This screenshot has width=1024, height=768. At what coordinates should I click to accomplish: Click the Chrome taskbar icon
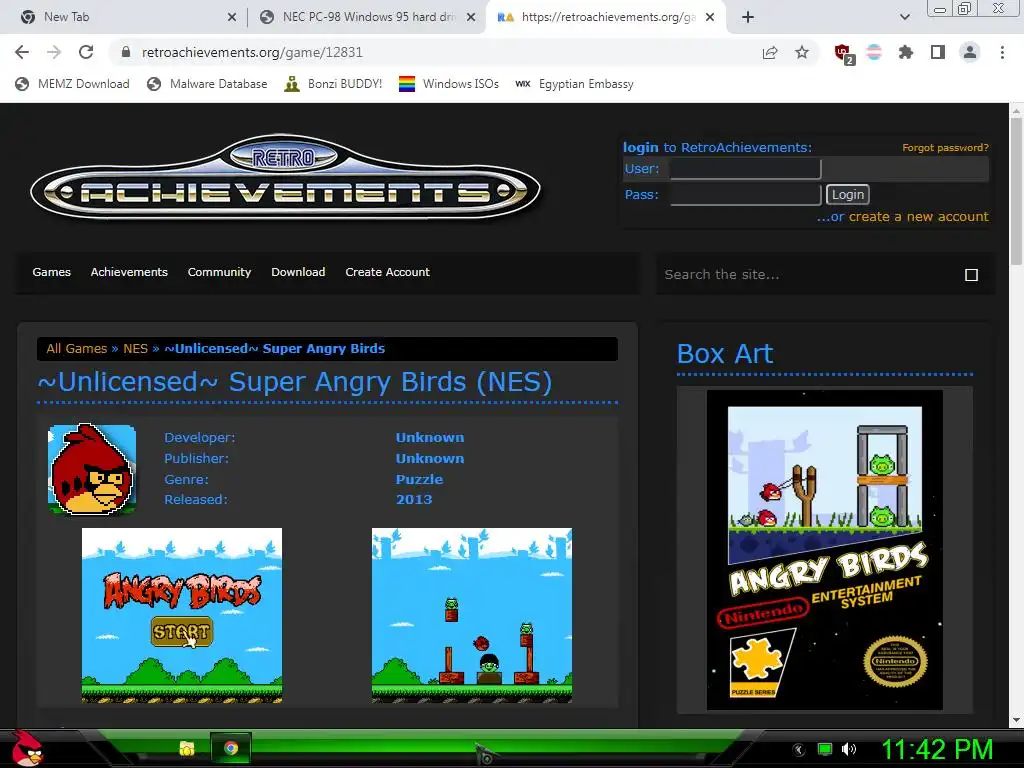(231, 748)
